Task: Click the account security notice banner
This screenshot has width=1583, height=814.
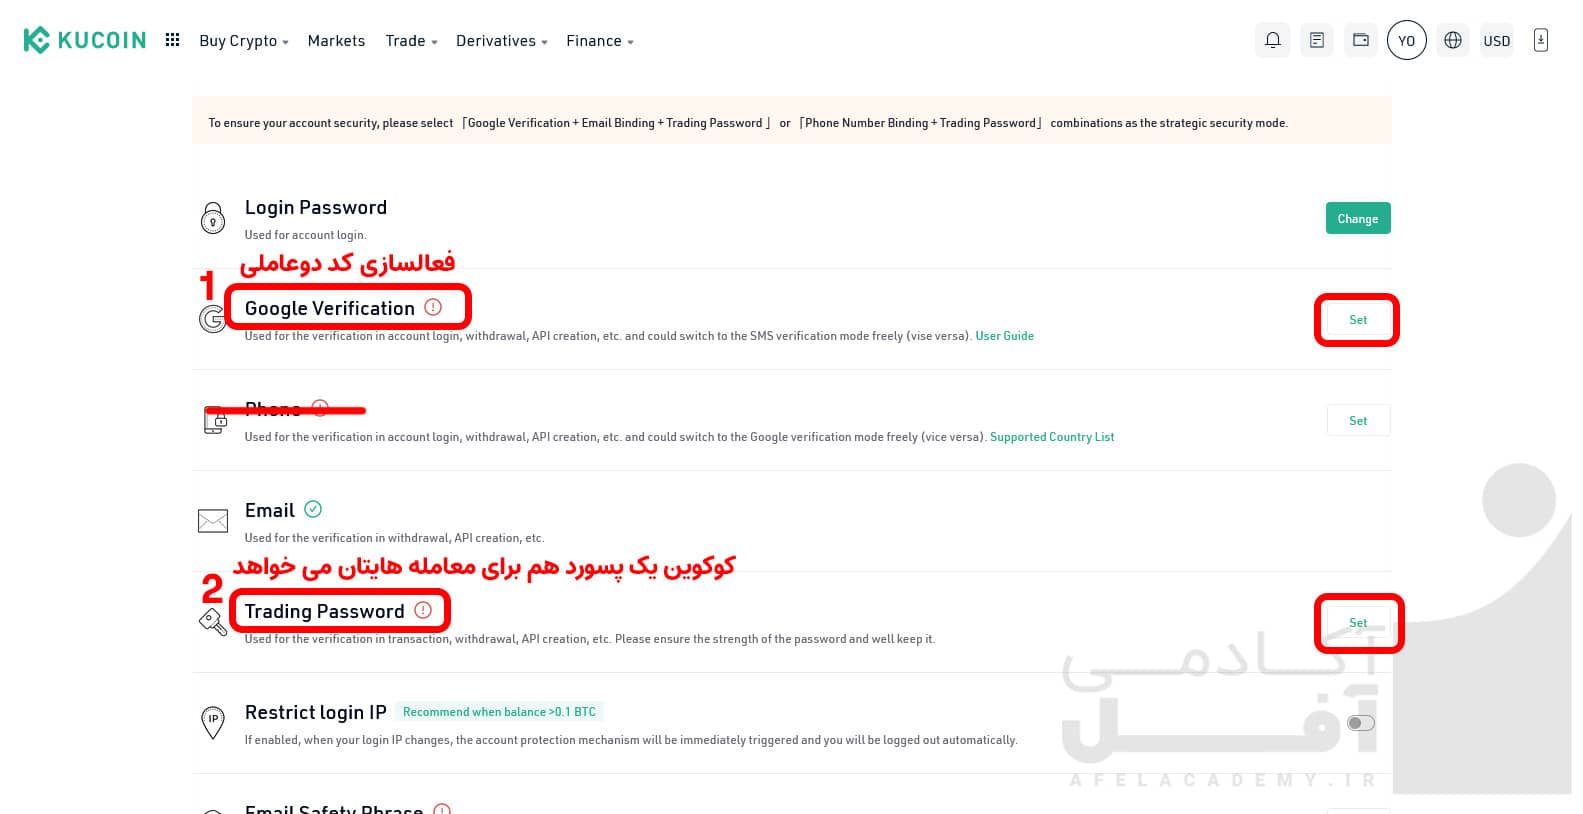Action: tap(792, 121)
